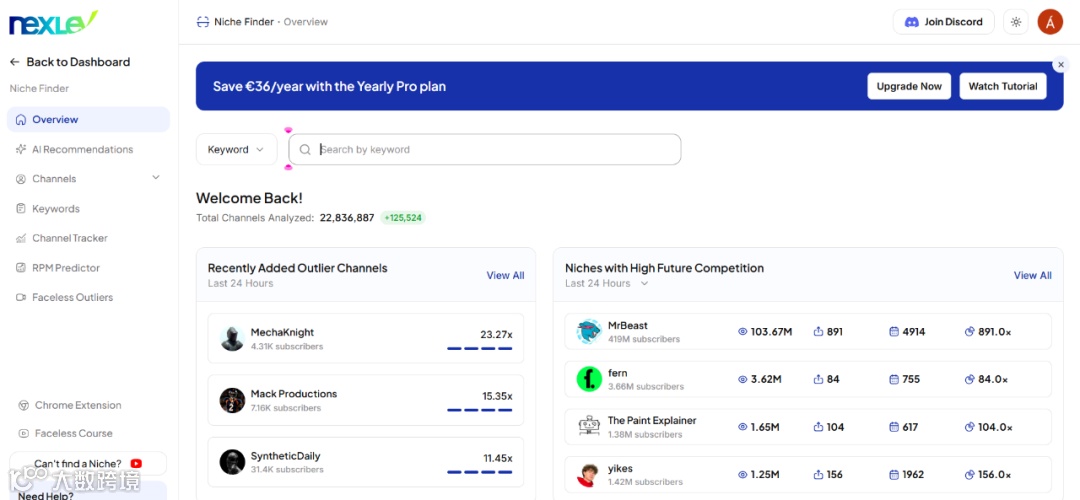This screenshot has height=500, width=1080.
Task: Click the views eye icon in MrBeast row
Action: [742, 332]
